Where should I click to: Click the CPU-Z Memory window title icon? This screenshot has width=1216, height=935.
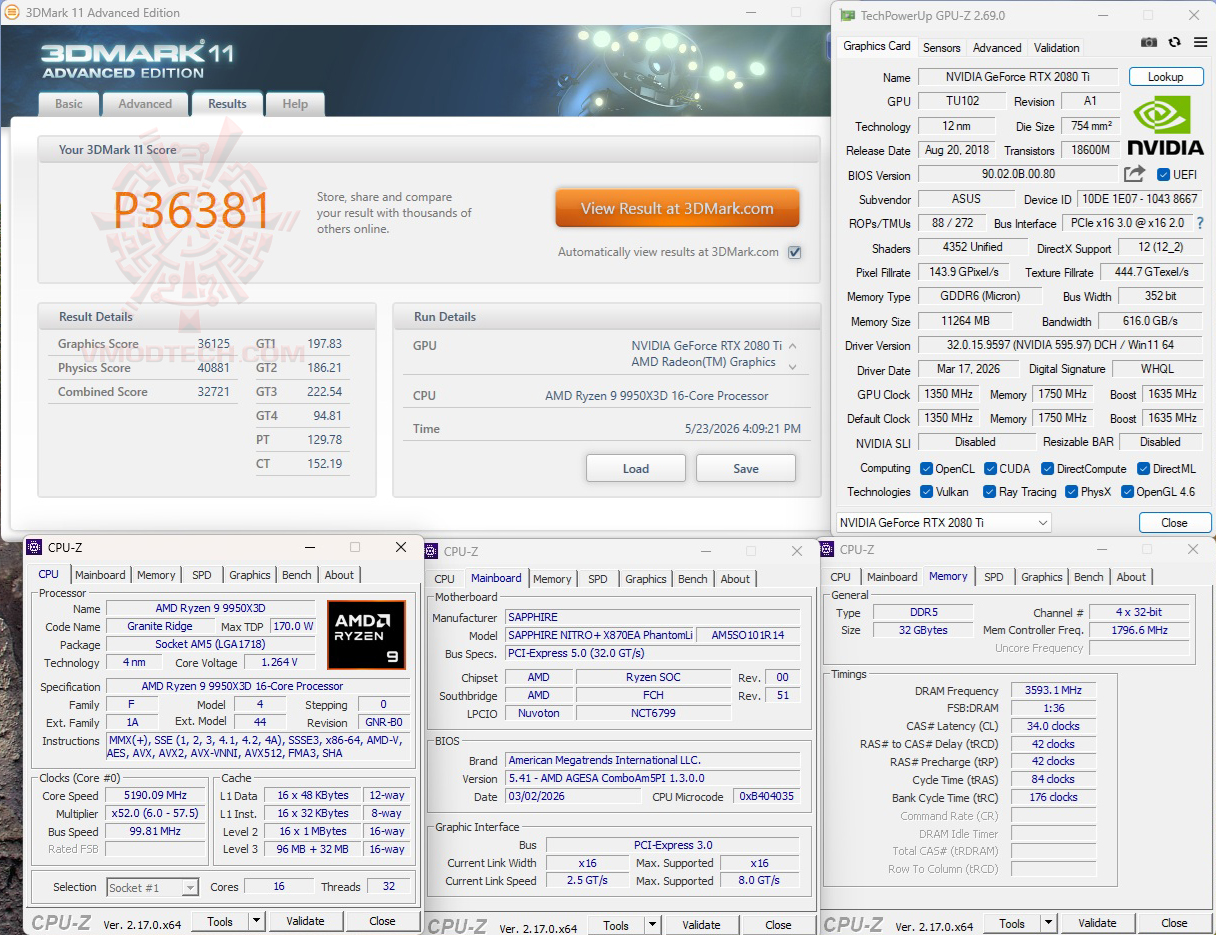tap(828, 549)
